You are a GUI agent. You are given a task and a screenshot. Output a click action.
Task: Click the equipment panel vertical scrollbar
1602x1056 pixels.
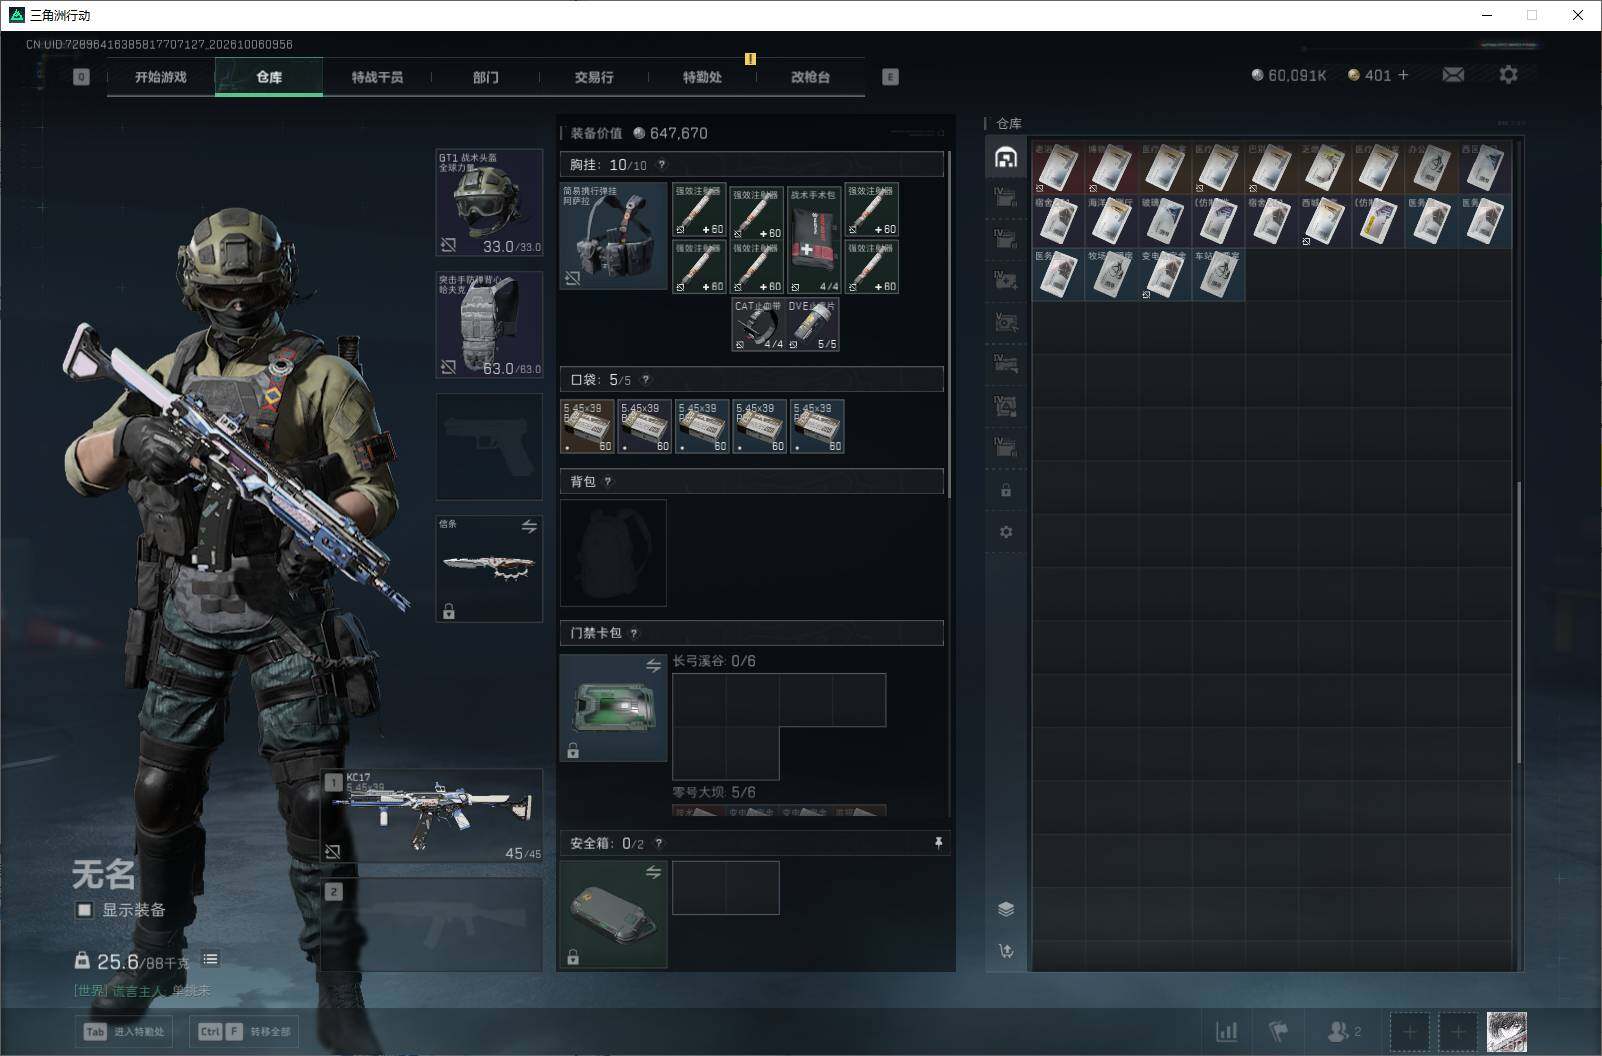click(948, 325)
